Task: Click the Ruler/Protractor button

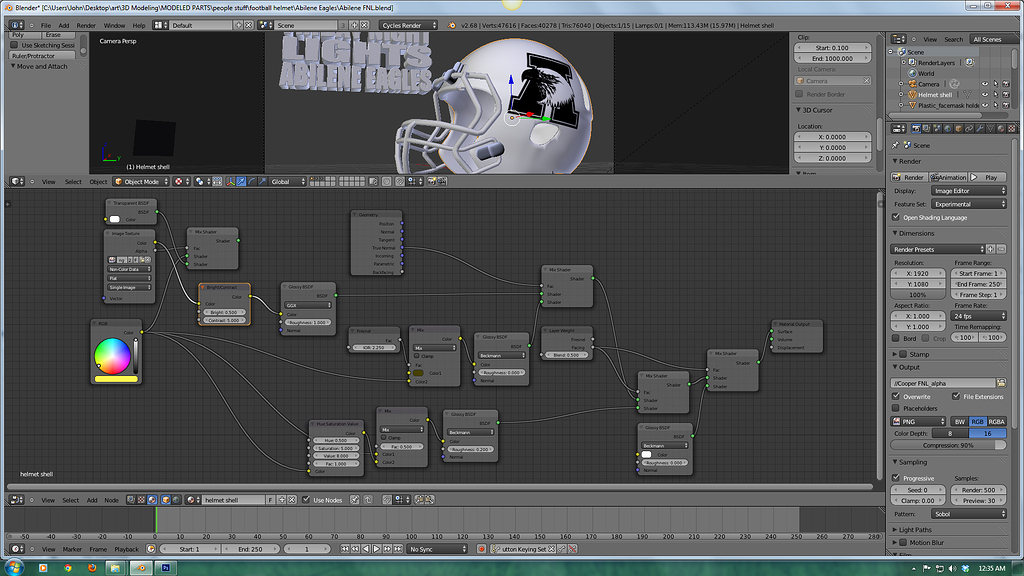Action: tap(42, 56)
